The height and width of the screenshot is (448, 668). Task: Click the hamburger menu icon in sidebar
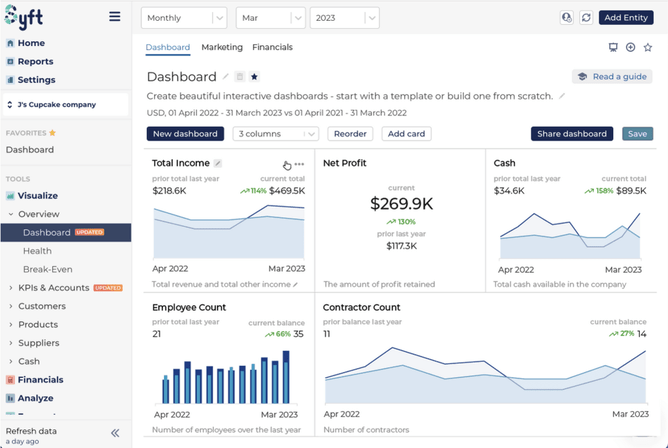click(115, 17)
